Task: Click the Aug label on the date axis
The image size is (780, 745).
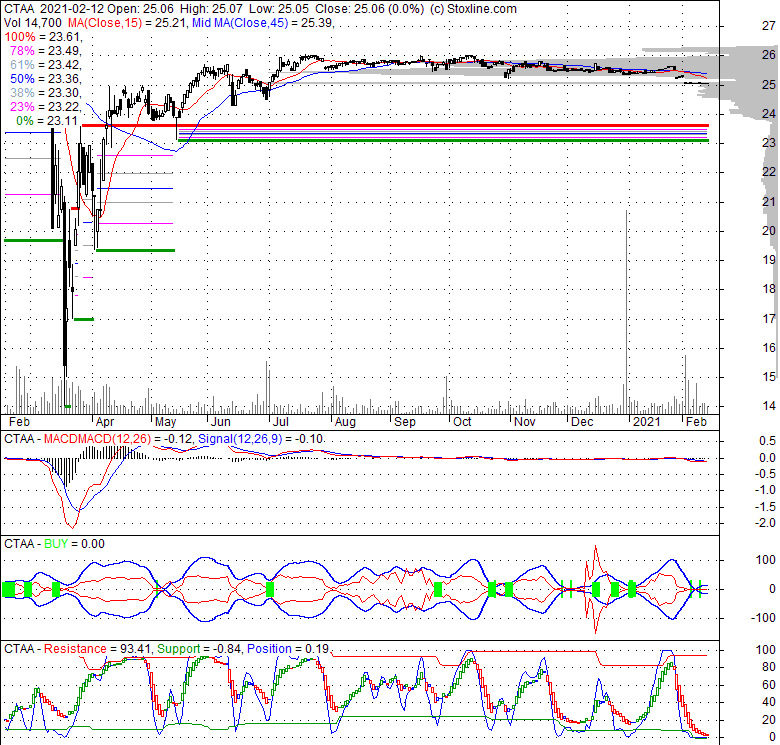Action: [x=345, y=422]
